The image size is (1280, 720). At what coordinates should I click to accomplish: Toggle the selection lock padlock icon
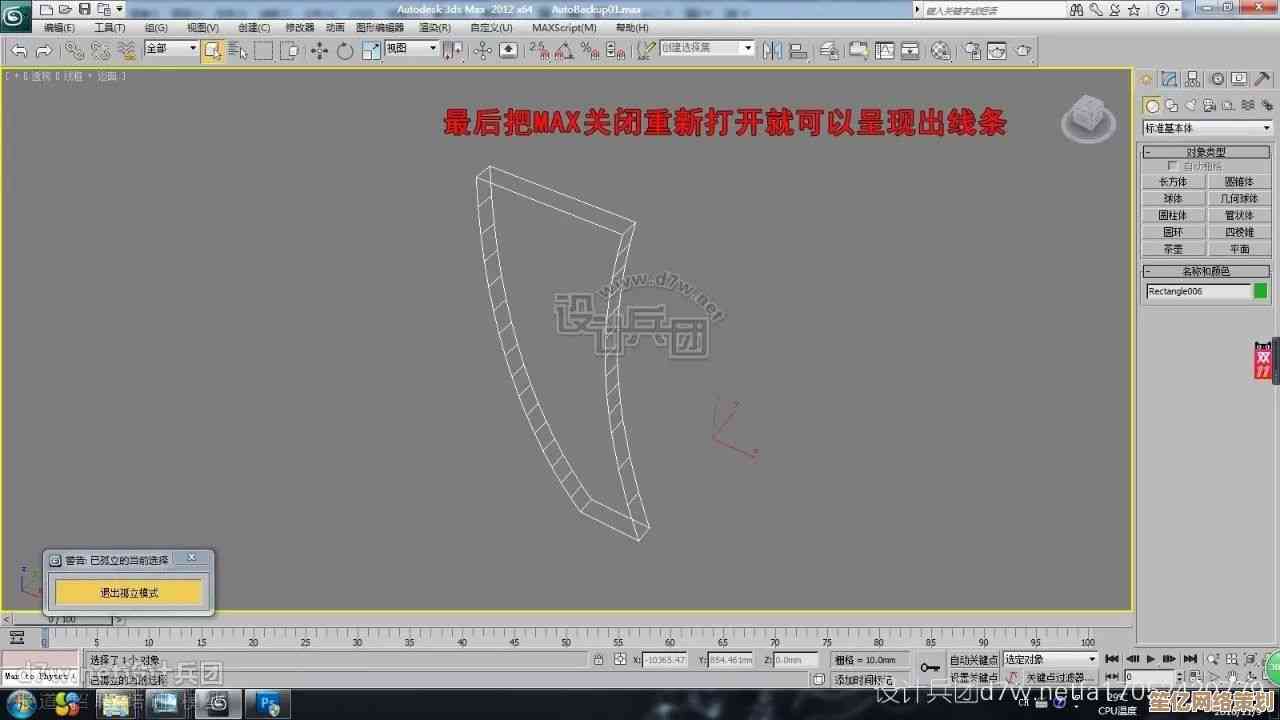click(x=598, y=660)
